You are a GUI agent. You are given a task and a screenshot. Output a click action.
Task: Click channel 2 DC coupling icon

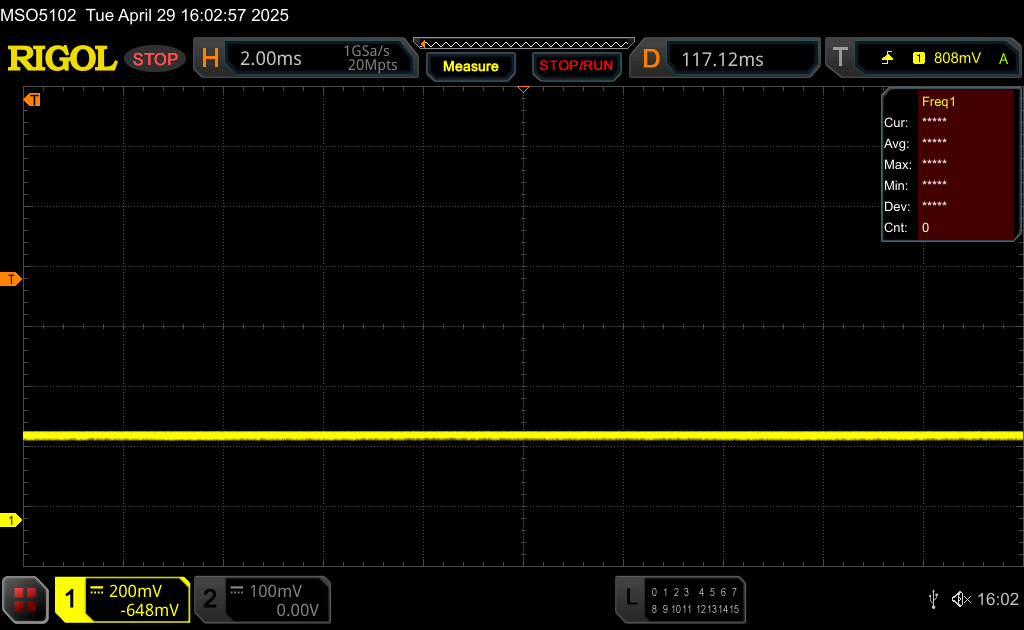237,591
